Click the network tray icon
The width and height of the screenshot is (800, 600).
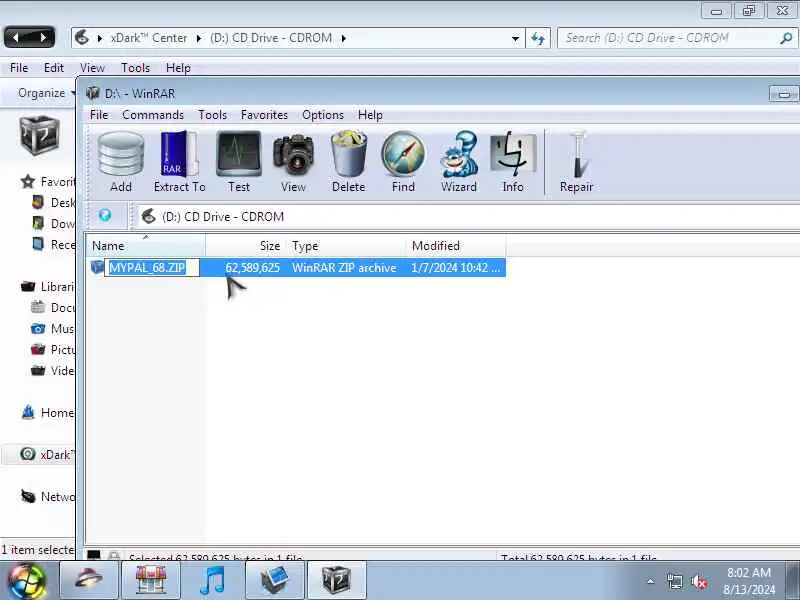(674, 582)
